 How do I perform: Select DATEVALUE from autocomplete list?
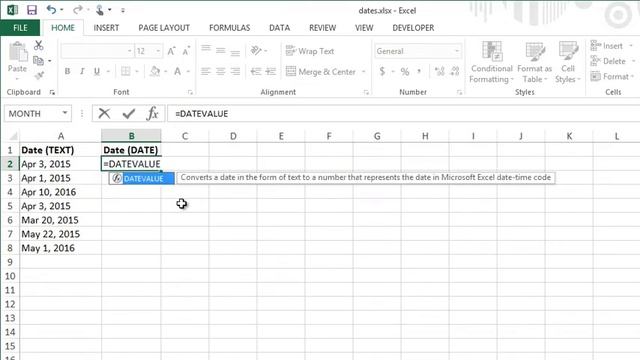(142, 178)
